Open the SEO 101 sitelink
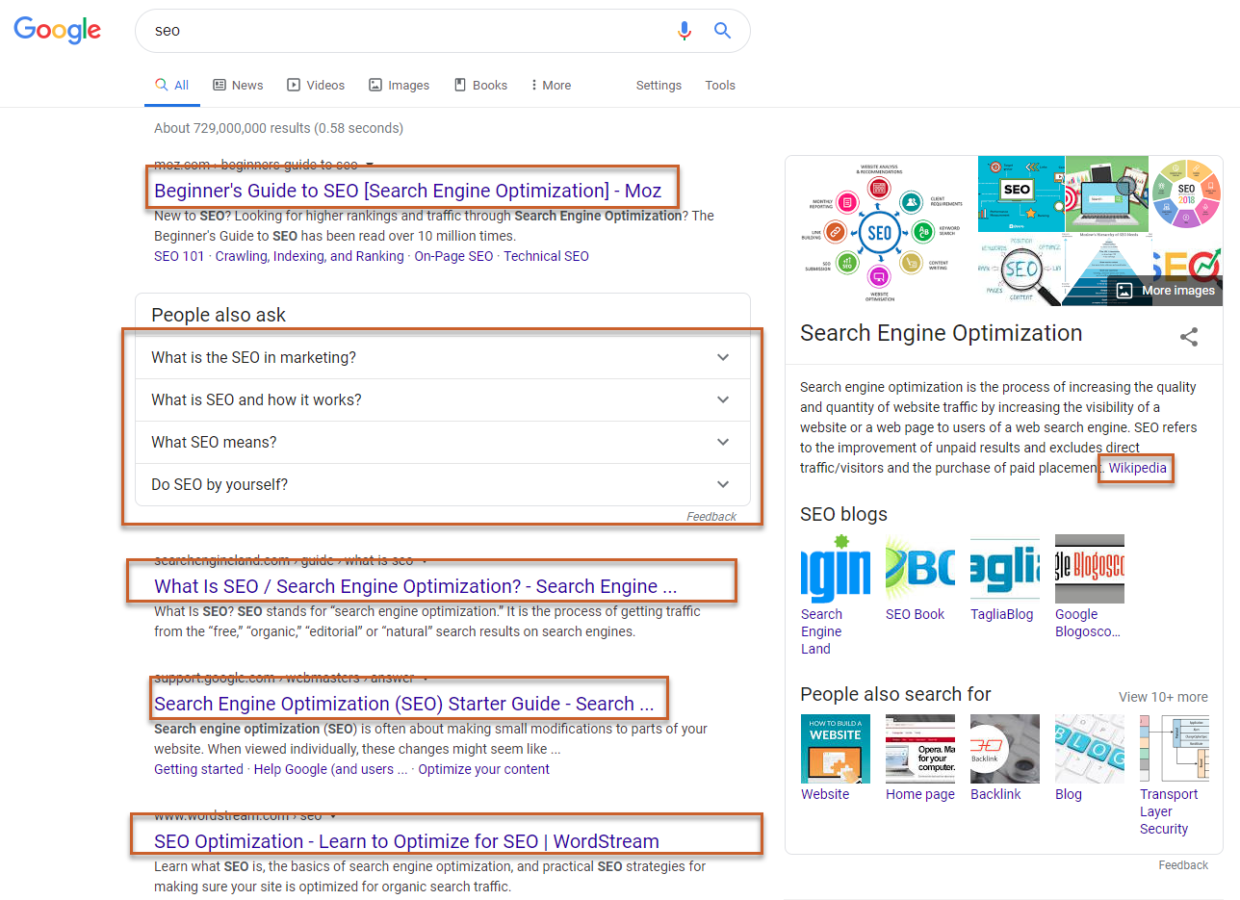1240x900 pixels. [x=179, y=256]
